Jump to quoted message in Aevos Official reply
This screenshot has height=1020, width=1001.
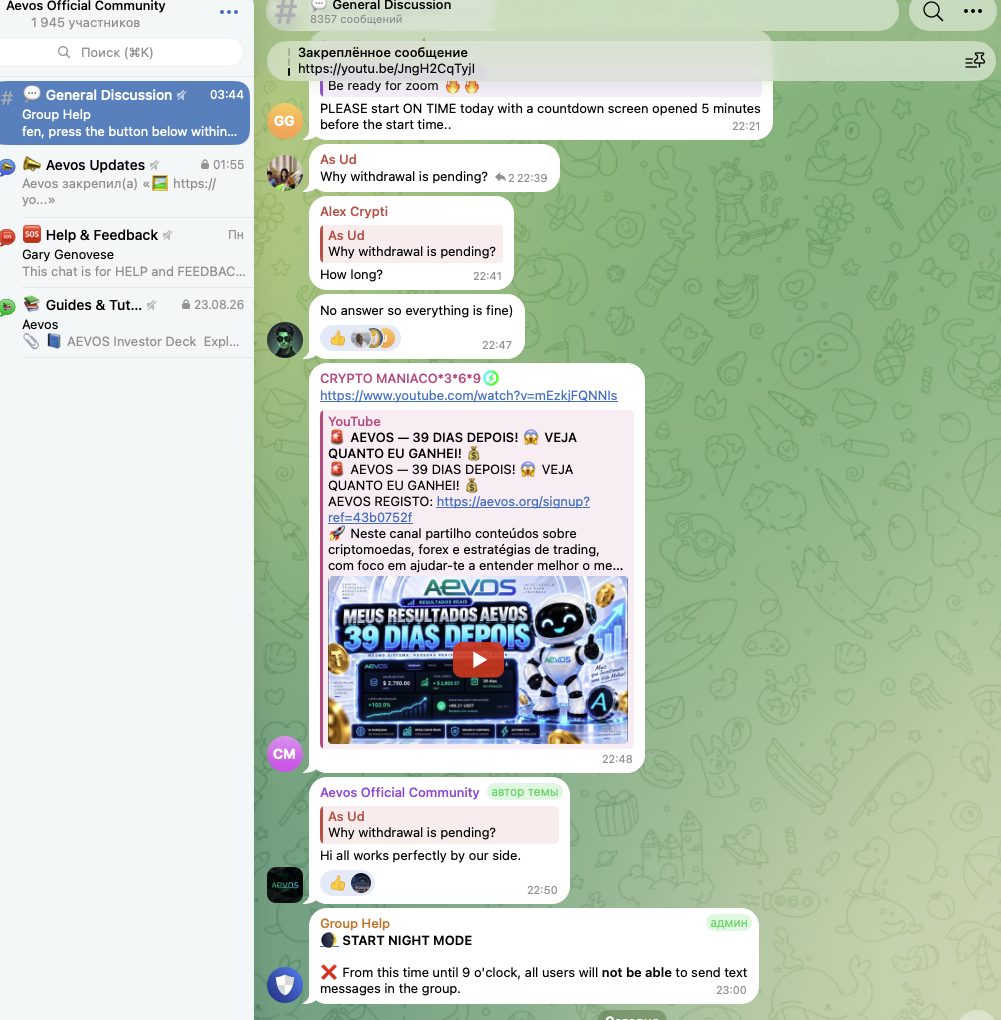pyautogui.click(x=440, y=824)
